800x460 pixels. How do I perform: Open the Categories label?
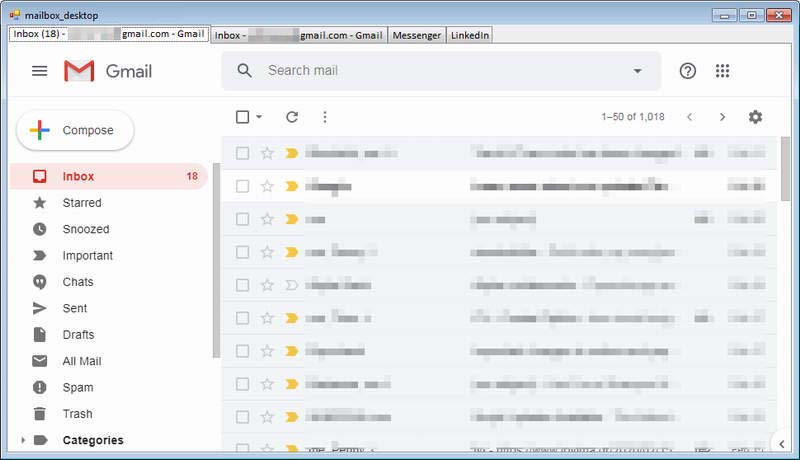click(x=93, y=440)
